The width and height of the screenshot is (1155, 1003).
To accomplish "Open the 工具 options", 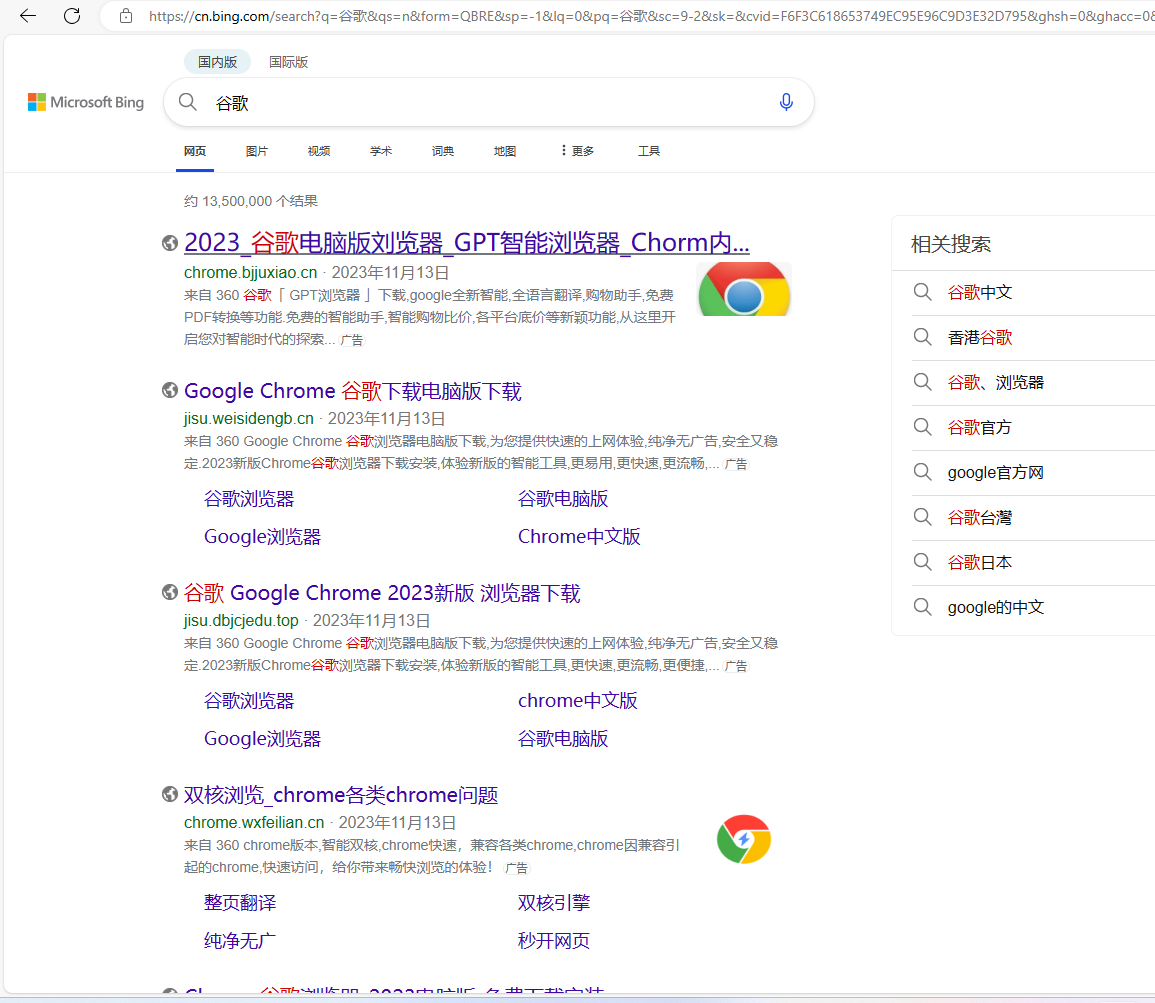I will click(649, 151).
